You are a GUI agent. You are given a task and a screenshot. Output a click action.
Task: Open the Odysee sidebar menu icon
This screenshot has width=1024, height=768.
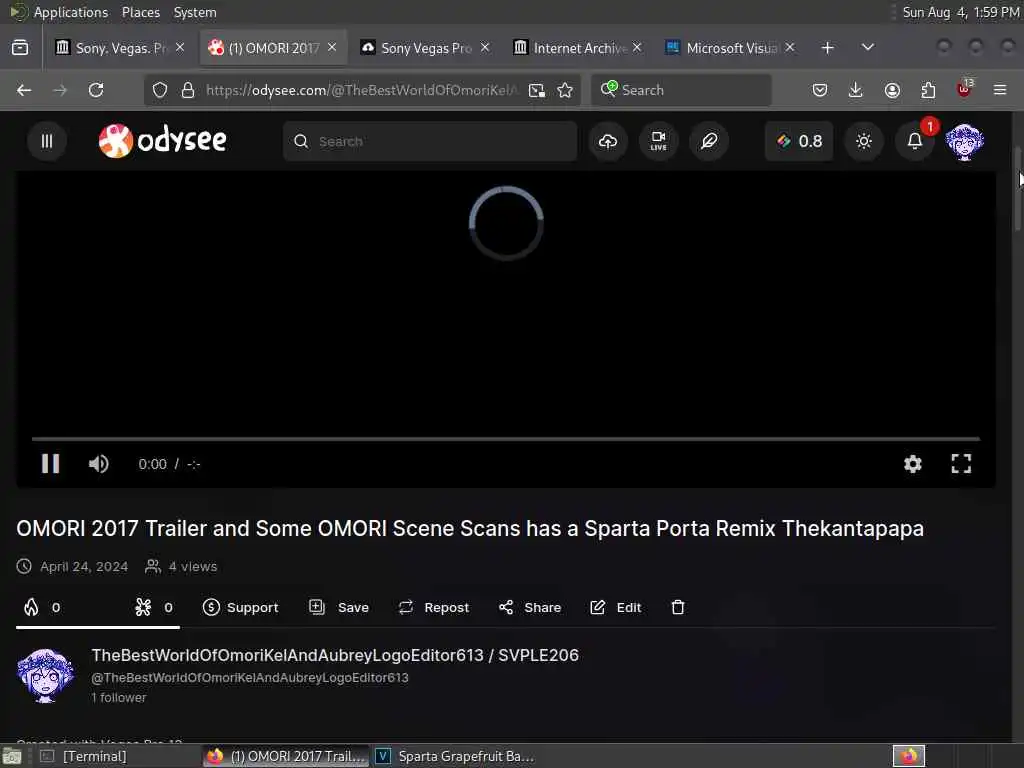point(46,141)
